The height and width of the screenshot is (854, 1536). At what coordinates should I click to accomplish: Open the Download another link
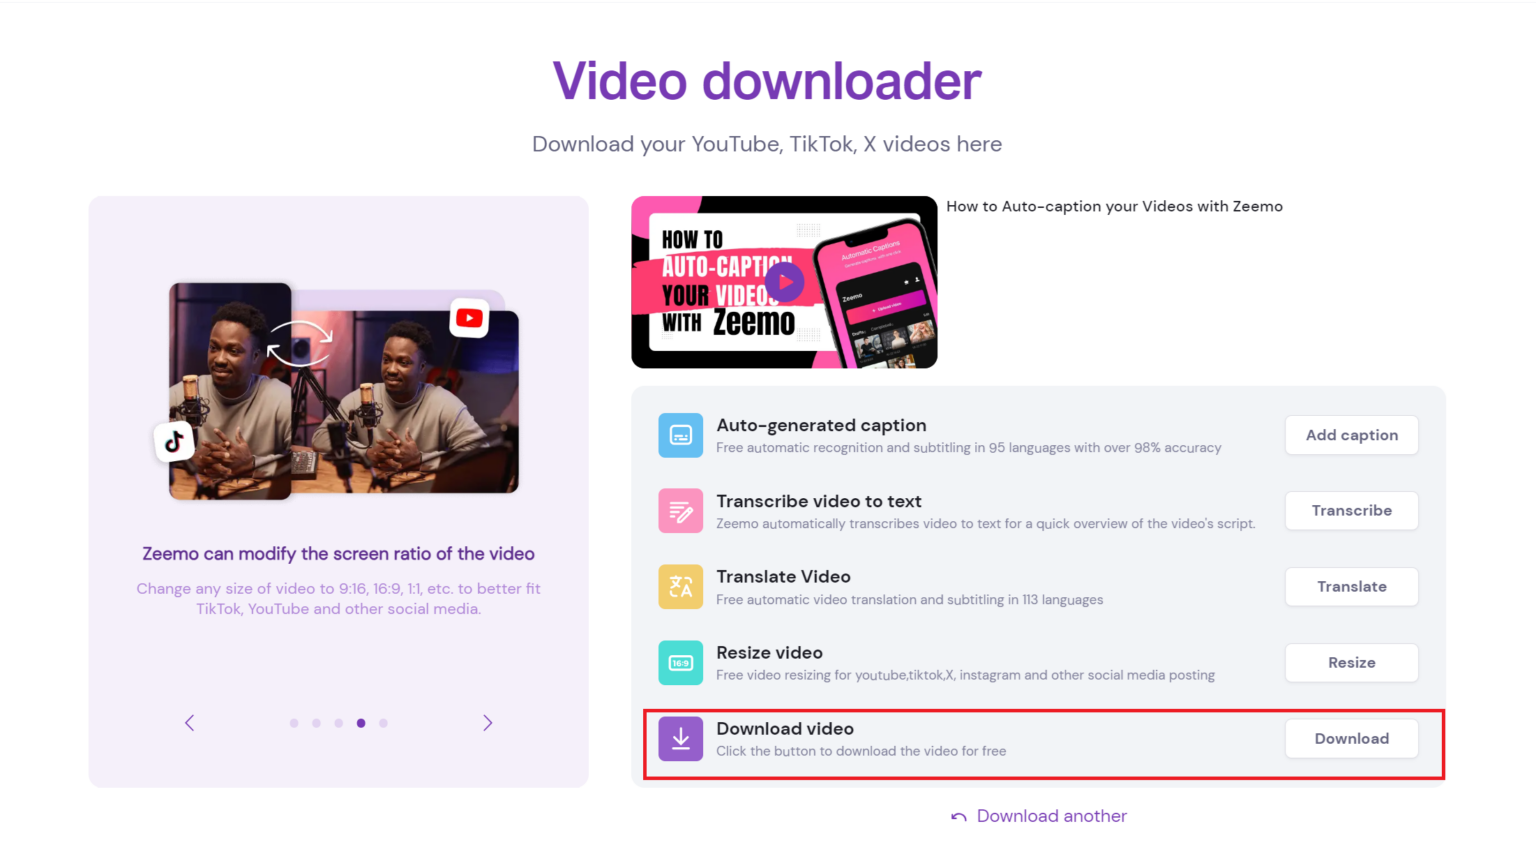coord(1050,816)
